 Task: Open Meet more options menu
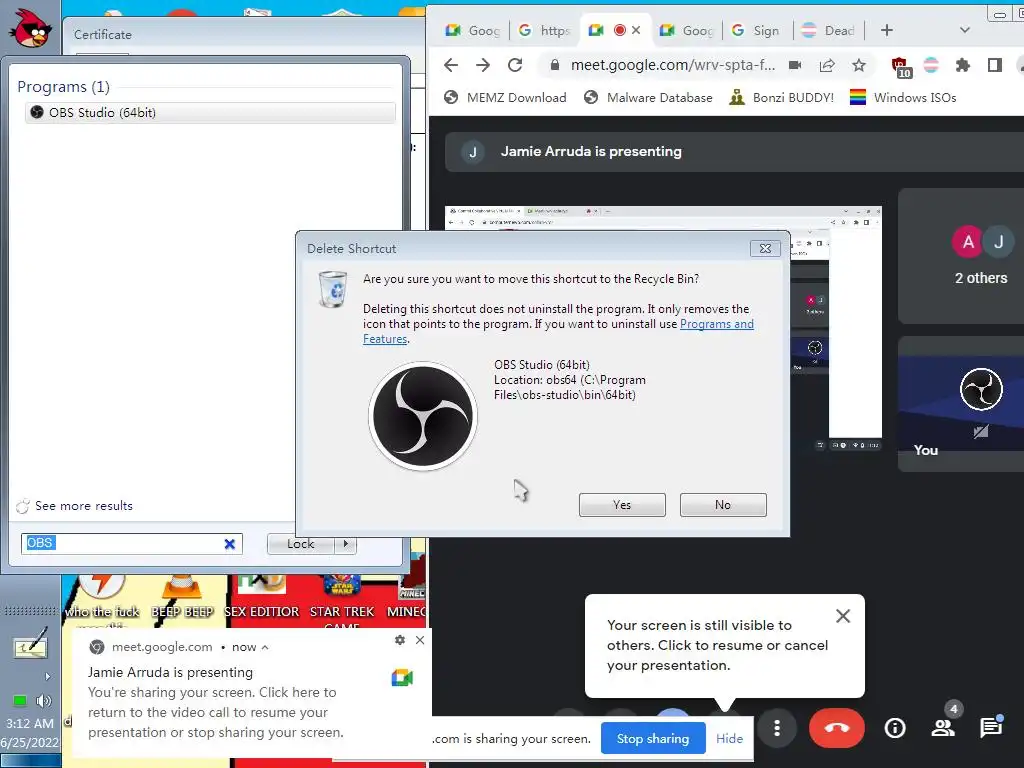pos(776,728)
